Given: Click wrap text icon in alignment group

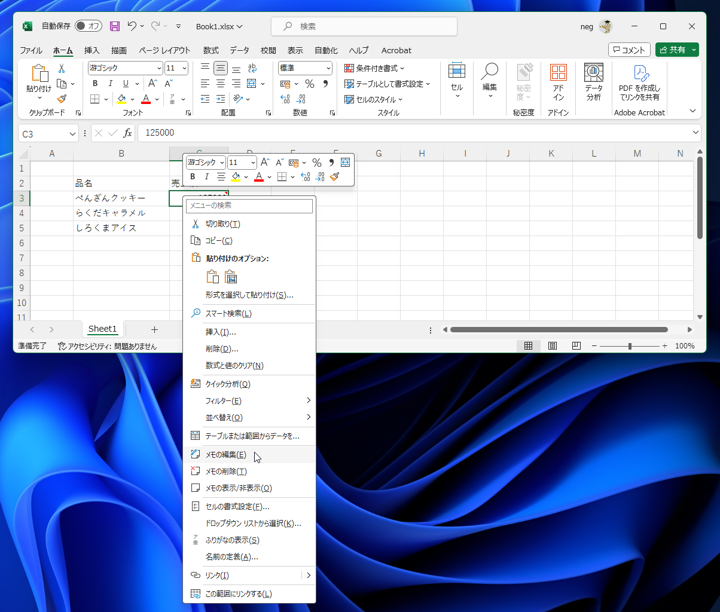Looking at the screenshot, I should [253, 68].
